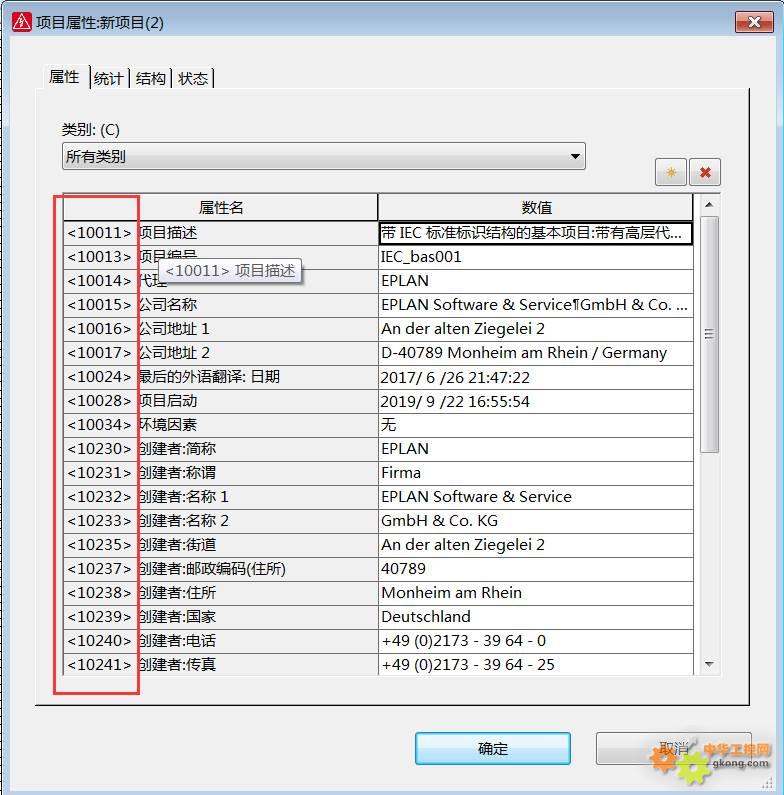Click the <10013> property number cell
This screenshot has width=784, height=795.
[100, 257]
